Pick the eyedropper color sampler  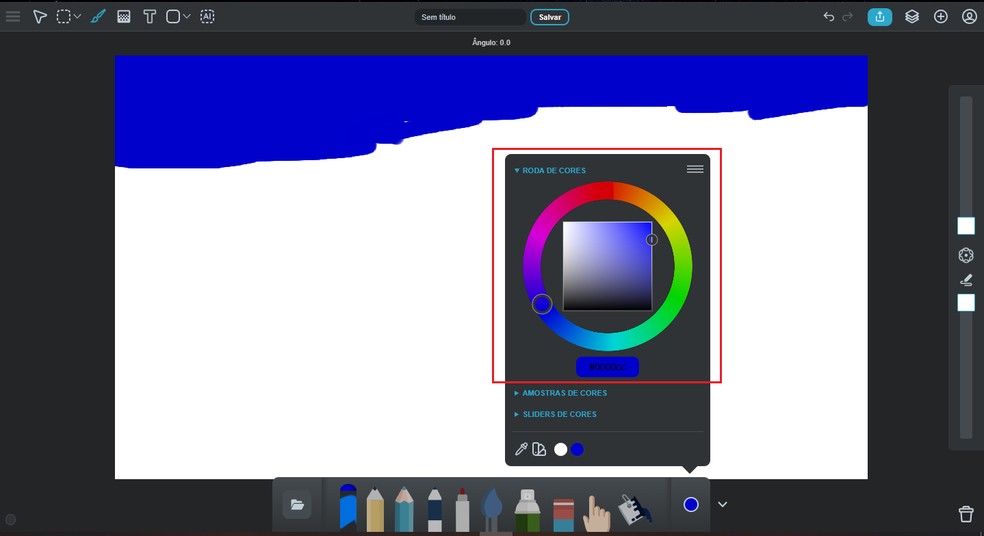click(521, 450)
